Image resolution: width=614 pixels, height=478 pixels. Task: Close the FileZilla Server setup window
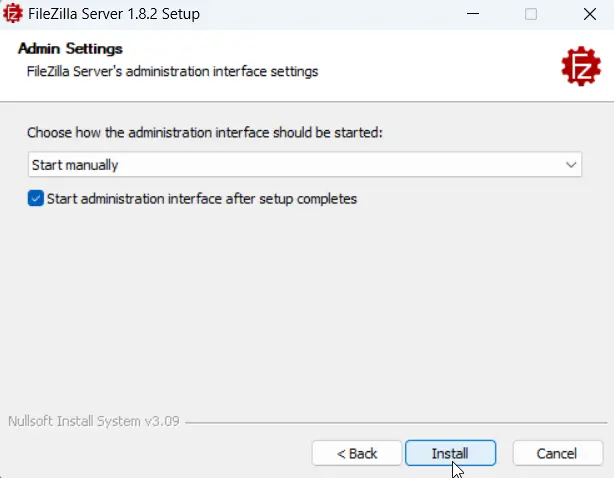click(x=589, y=14)
